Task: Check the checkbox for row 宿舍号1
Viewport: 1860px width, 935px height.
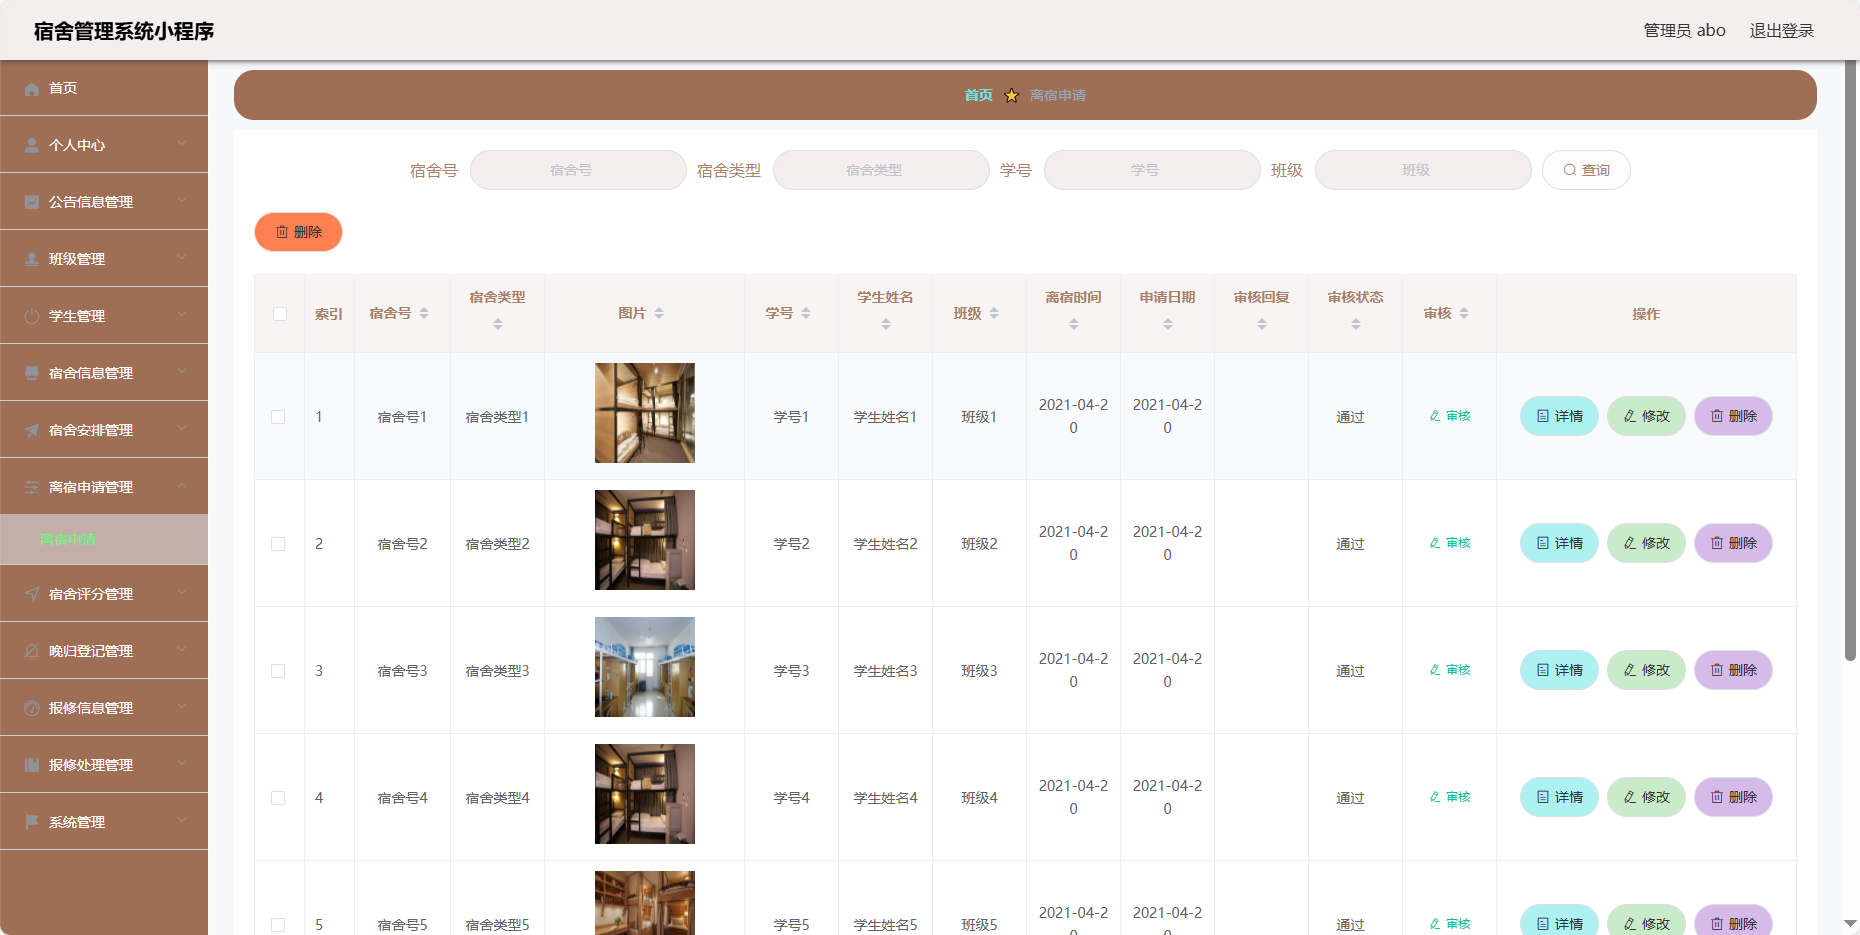Action: (278, 417)
